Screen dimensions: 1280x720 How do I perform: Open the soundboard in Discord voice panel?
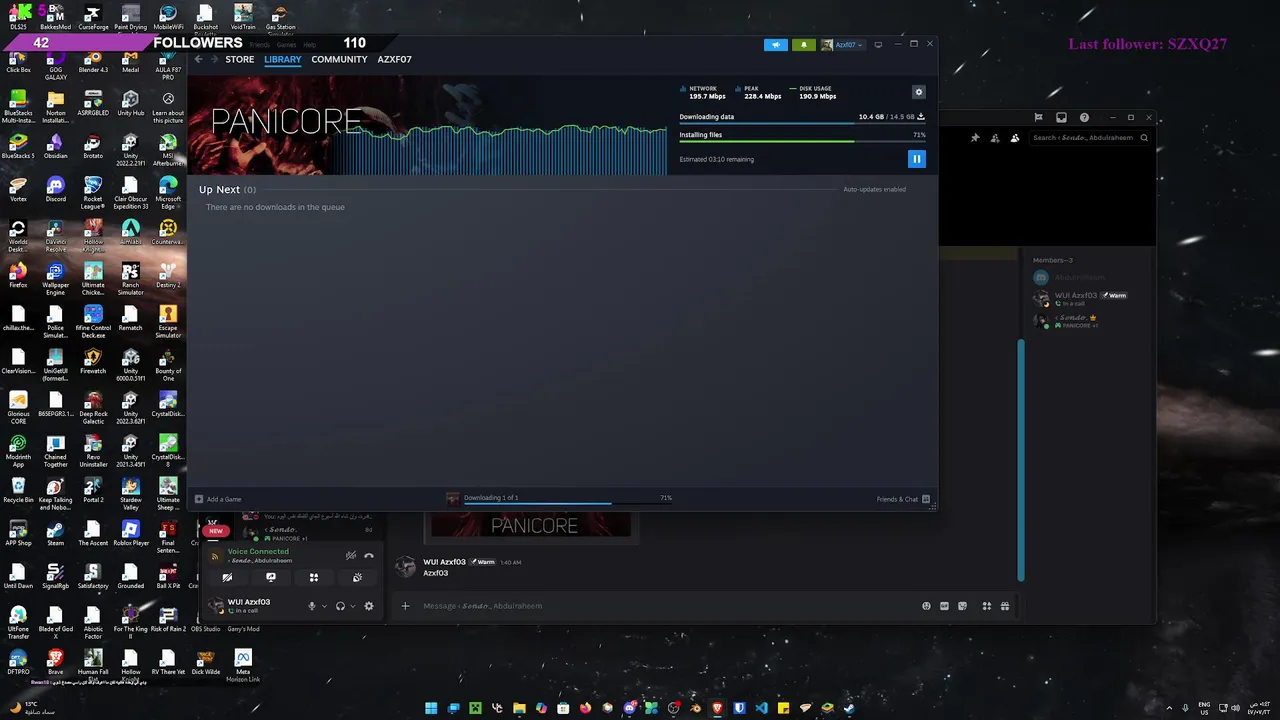357,578
